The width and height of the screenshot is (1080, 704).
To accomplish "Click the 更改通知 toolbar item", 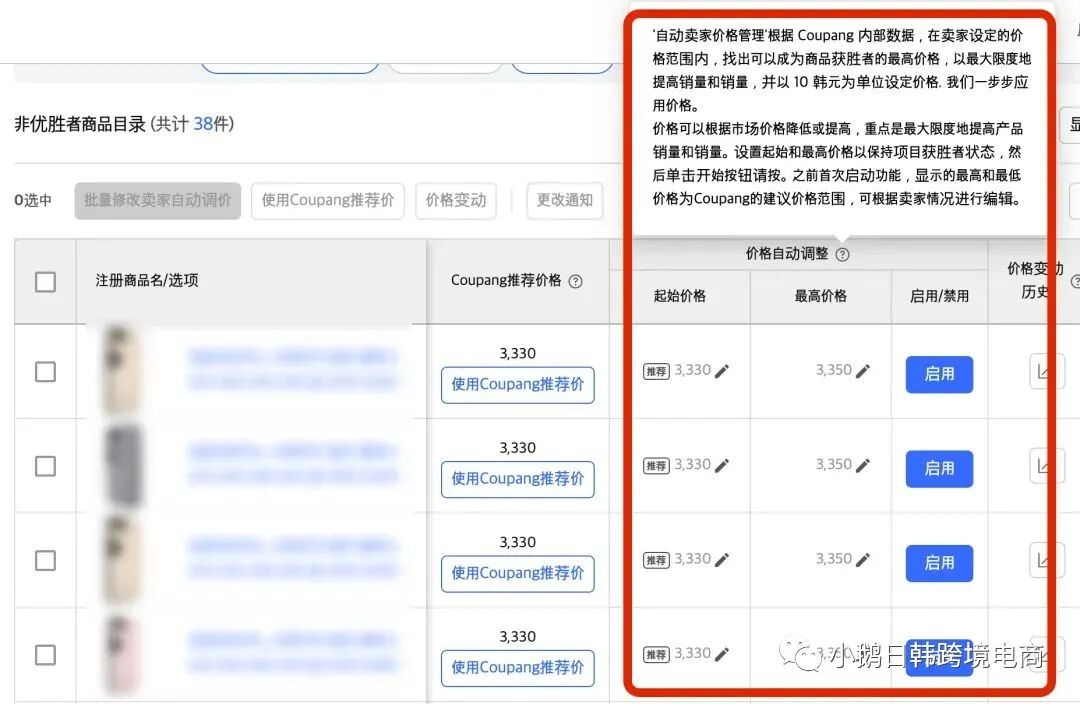I will pos(564,201).
